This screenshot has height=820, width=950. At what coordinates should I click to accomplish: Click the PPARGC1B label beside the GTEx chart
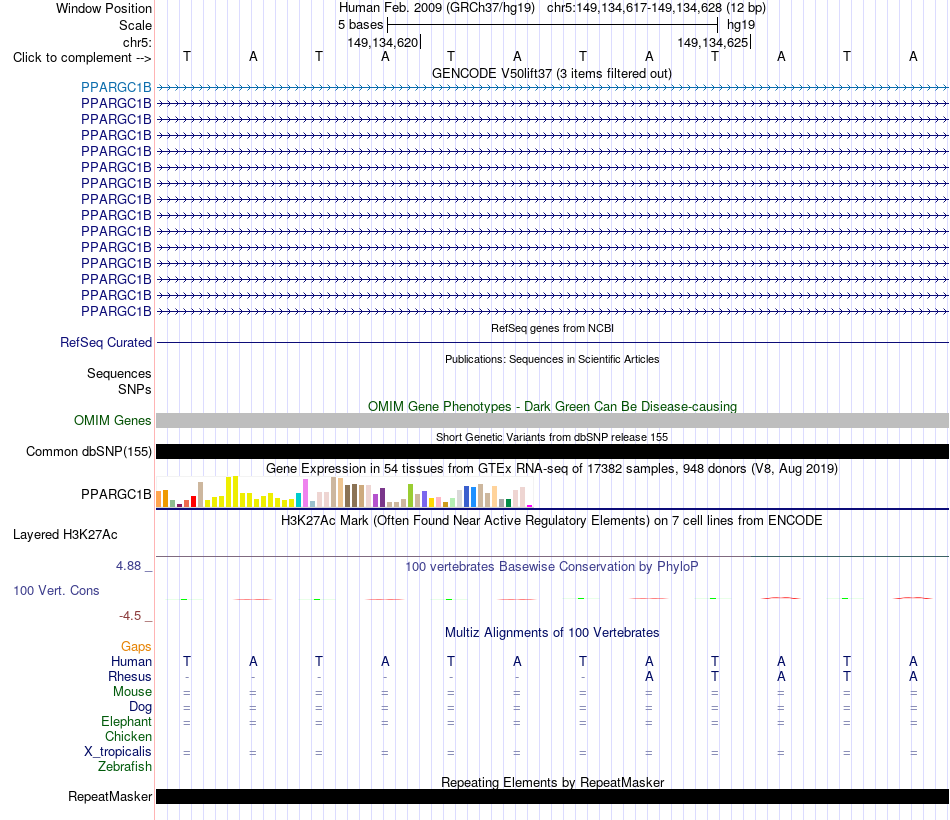click(x=116, y=495)
